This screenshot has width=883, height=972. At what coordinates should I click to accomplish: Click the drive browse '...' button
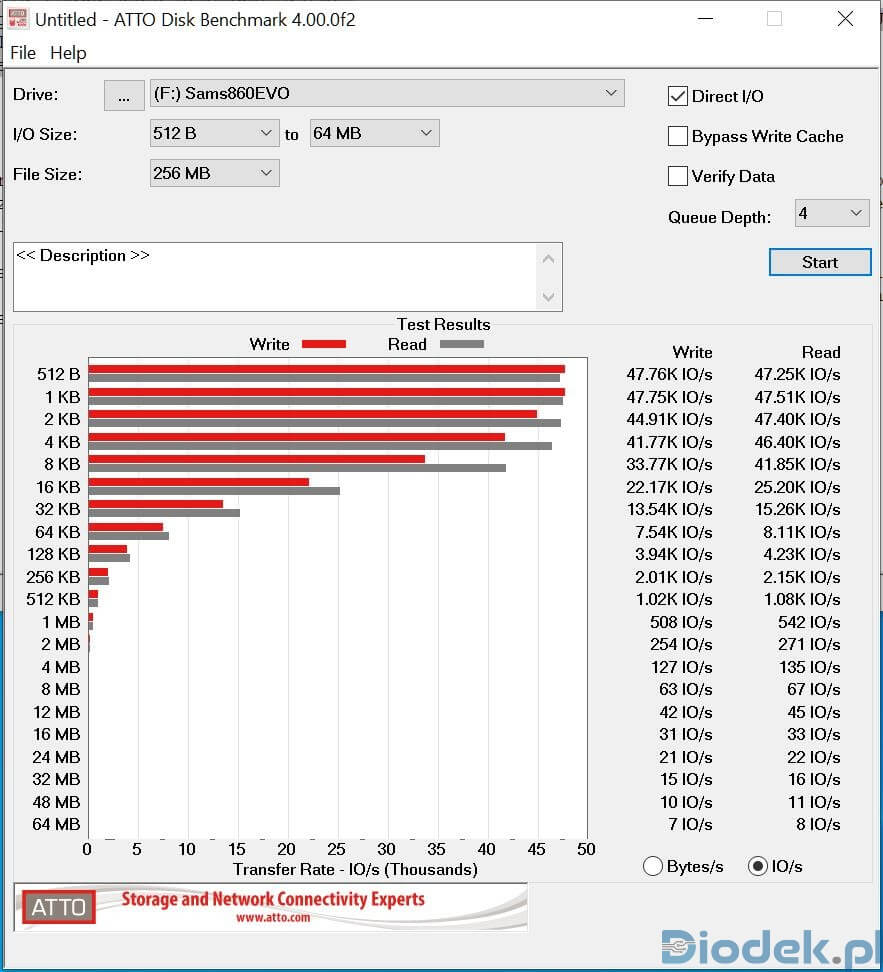pyautogui.click(x=124, y=95)
